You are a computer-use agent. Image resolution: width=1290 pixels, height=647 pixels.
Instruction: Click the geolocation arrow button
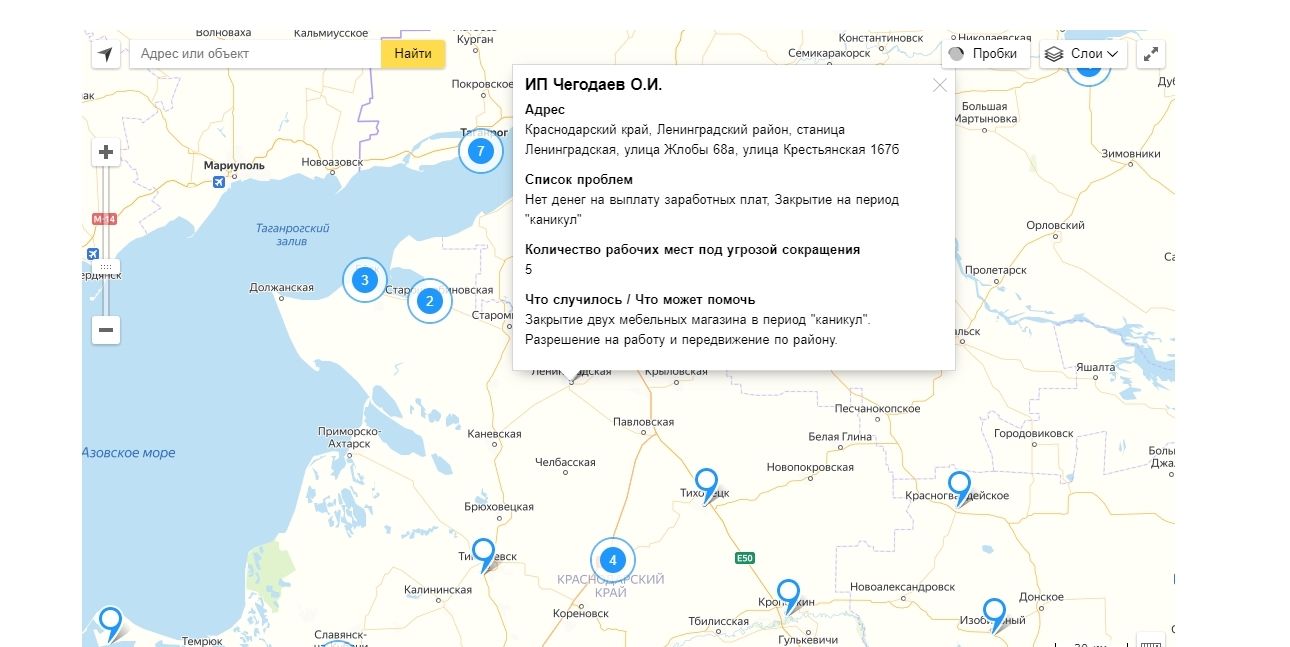coord(106,54)
